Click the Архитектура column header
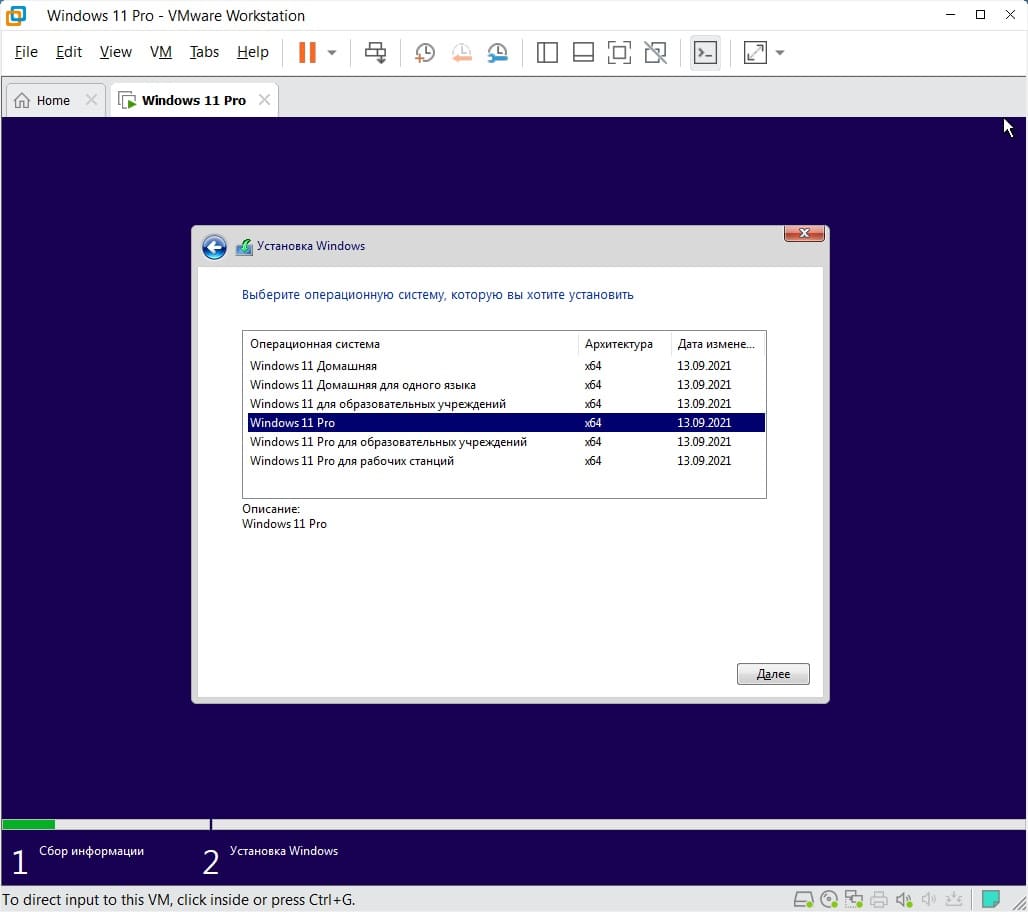The width and height of the screenshot is (1028, 912). pyautogui.click(x=624, y=344)
